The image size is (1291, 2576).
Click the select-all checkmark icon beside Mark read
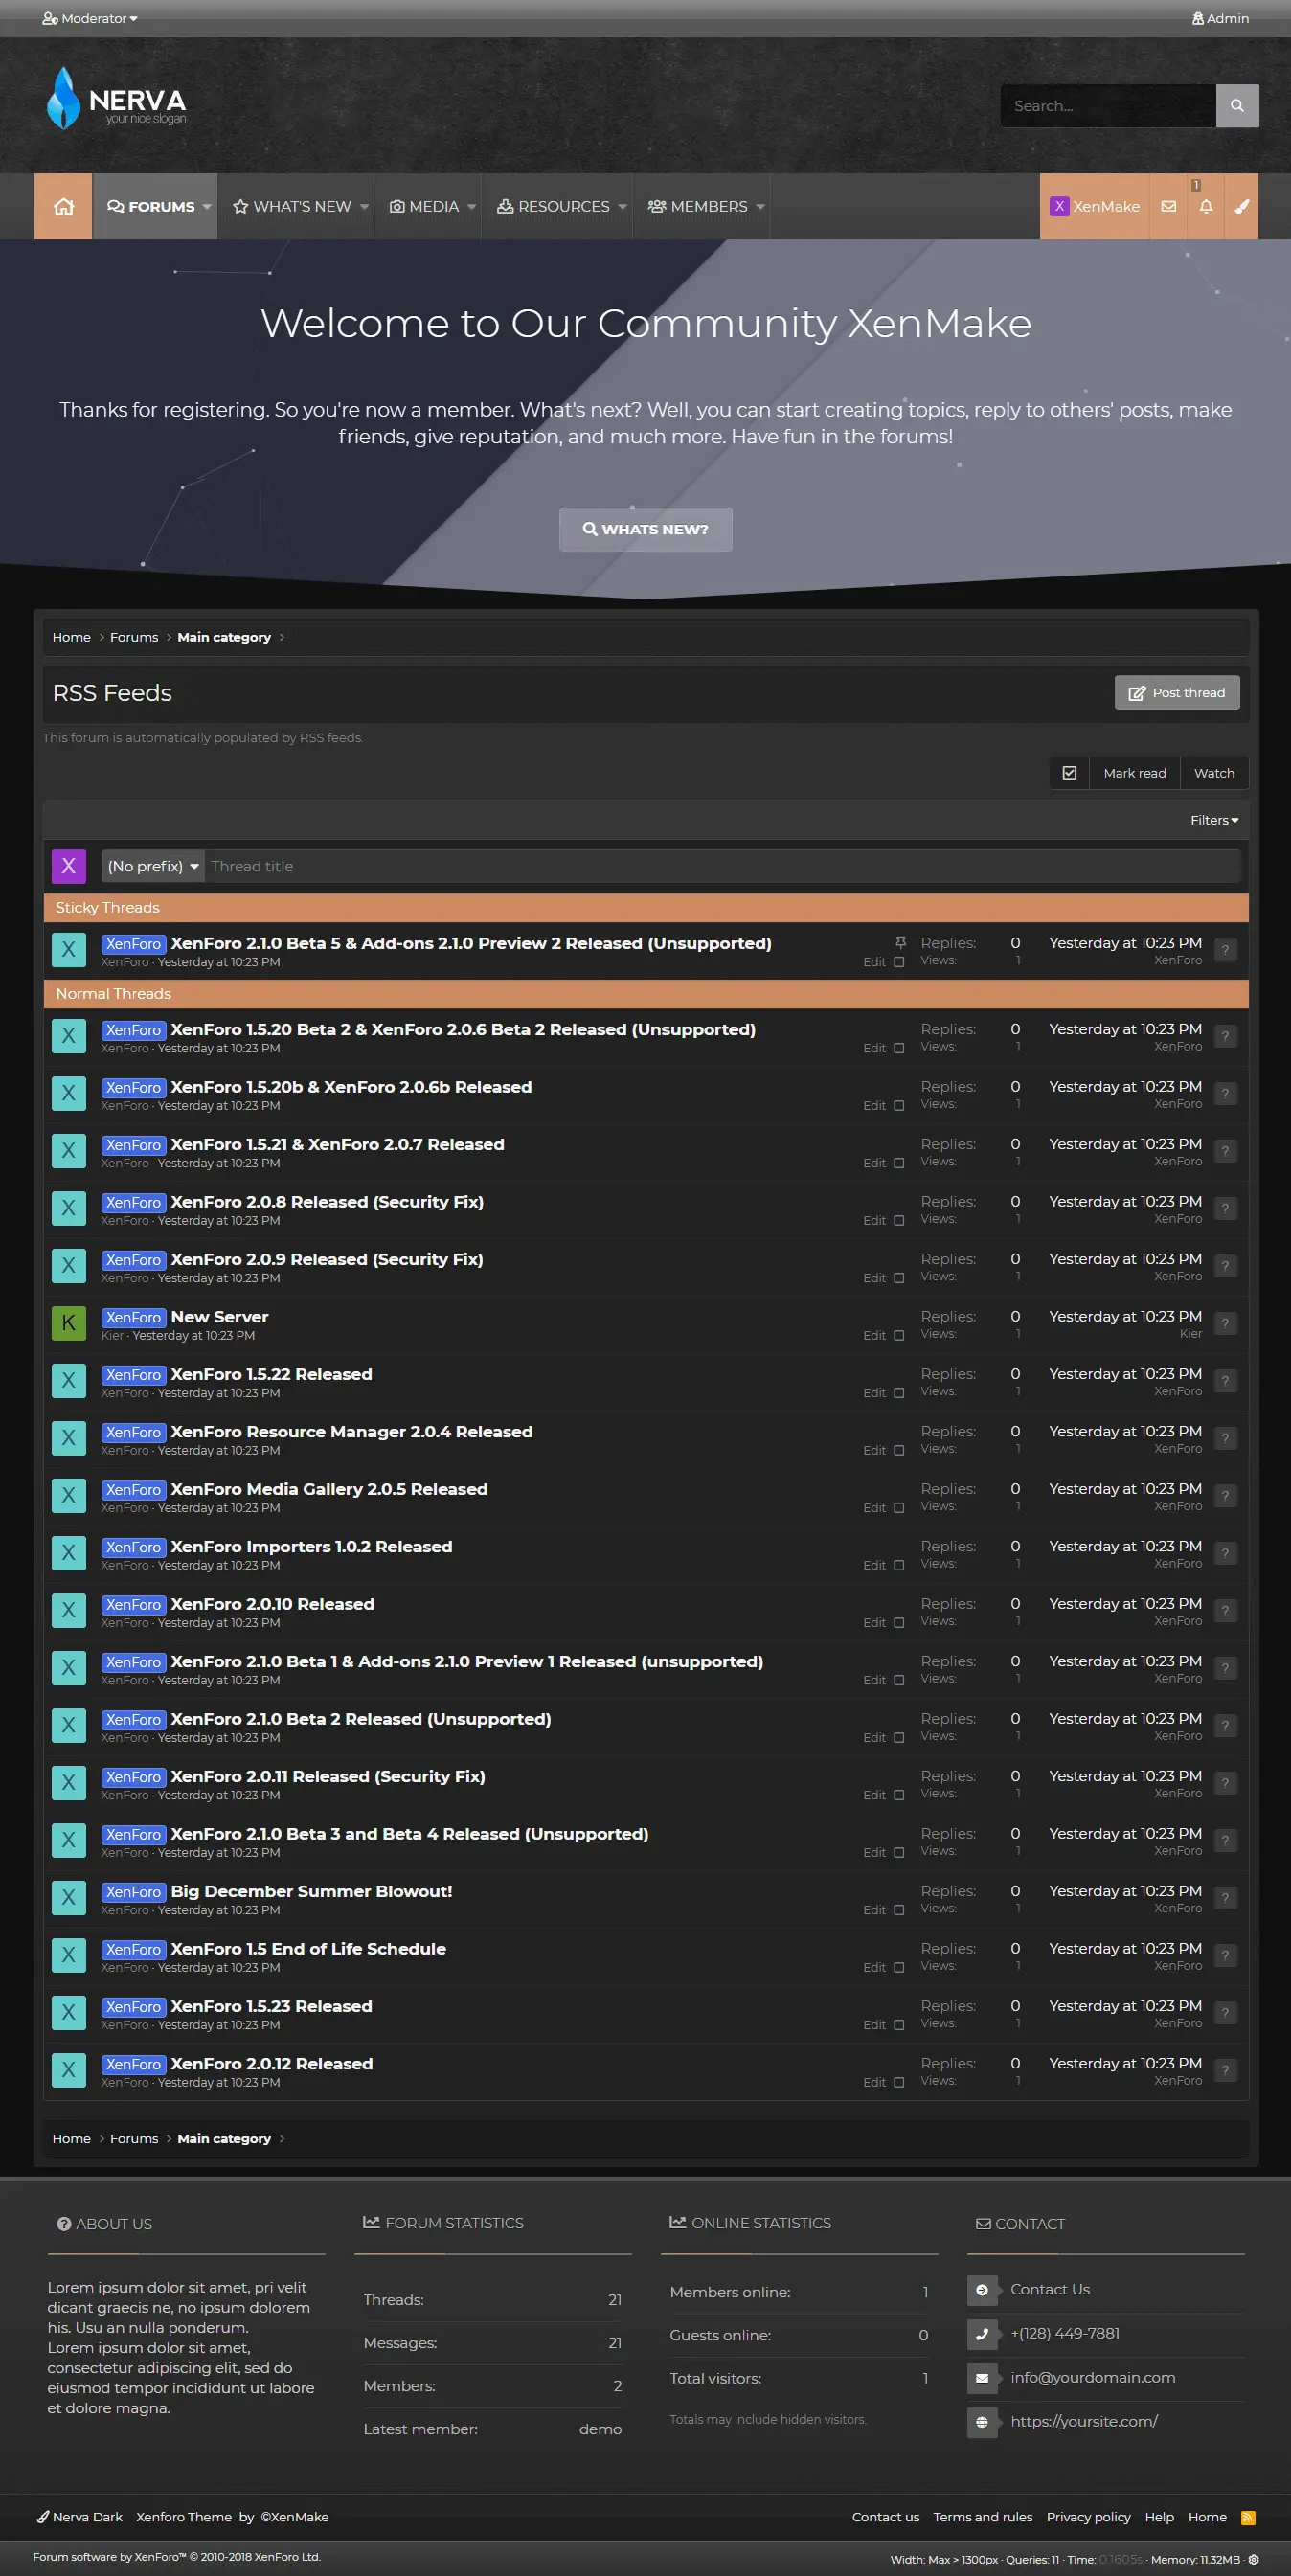click(x=1069, y=773)
